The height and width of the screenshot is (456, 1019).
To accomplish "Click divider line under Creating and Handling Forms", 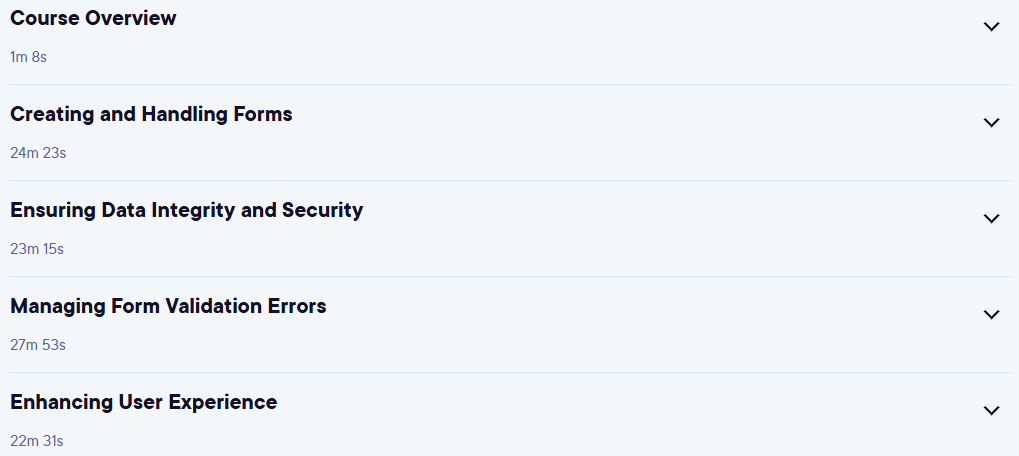I will click(510, 181).
